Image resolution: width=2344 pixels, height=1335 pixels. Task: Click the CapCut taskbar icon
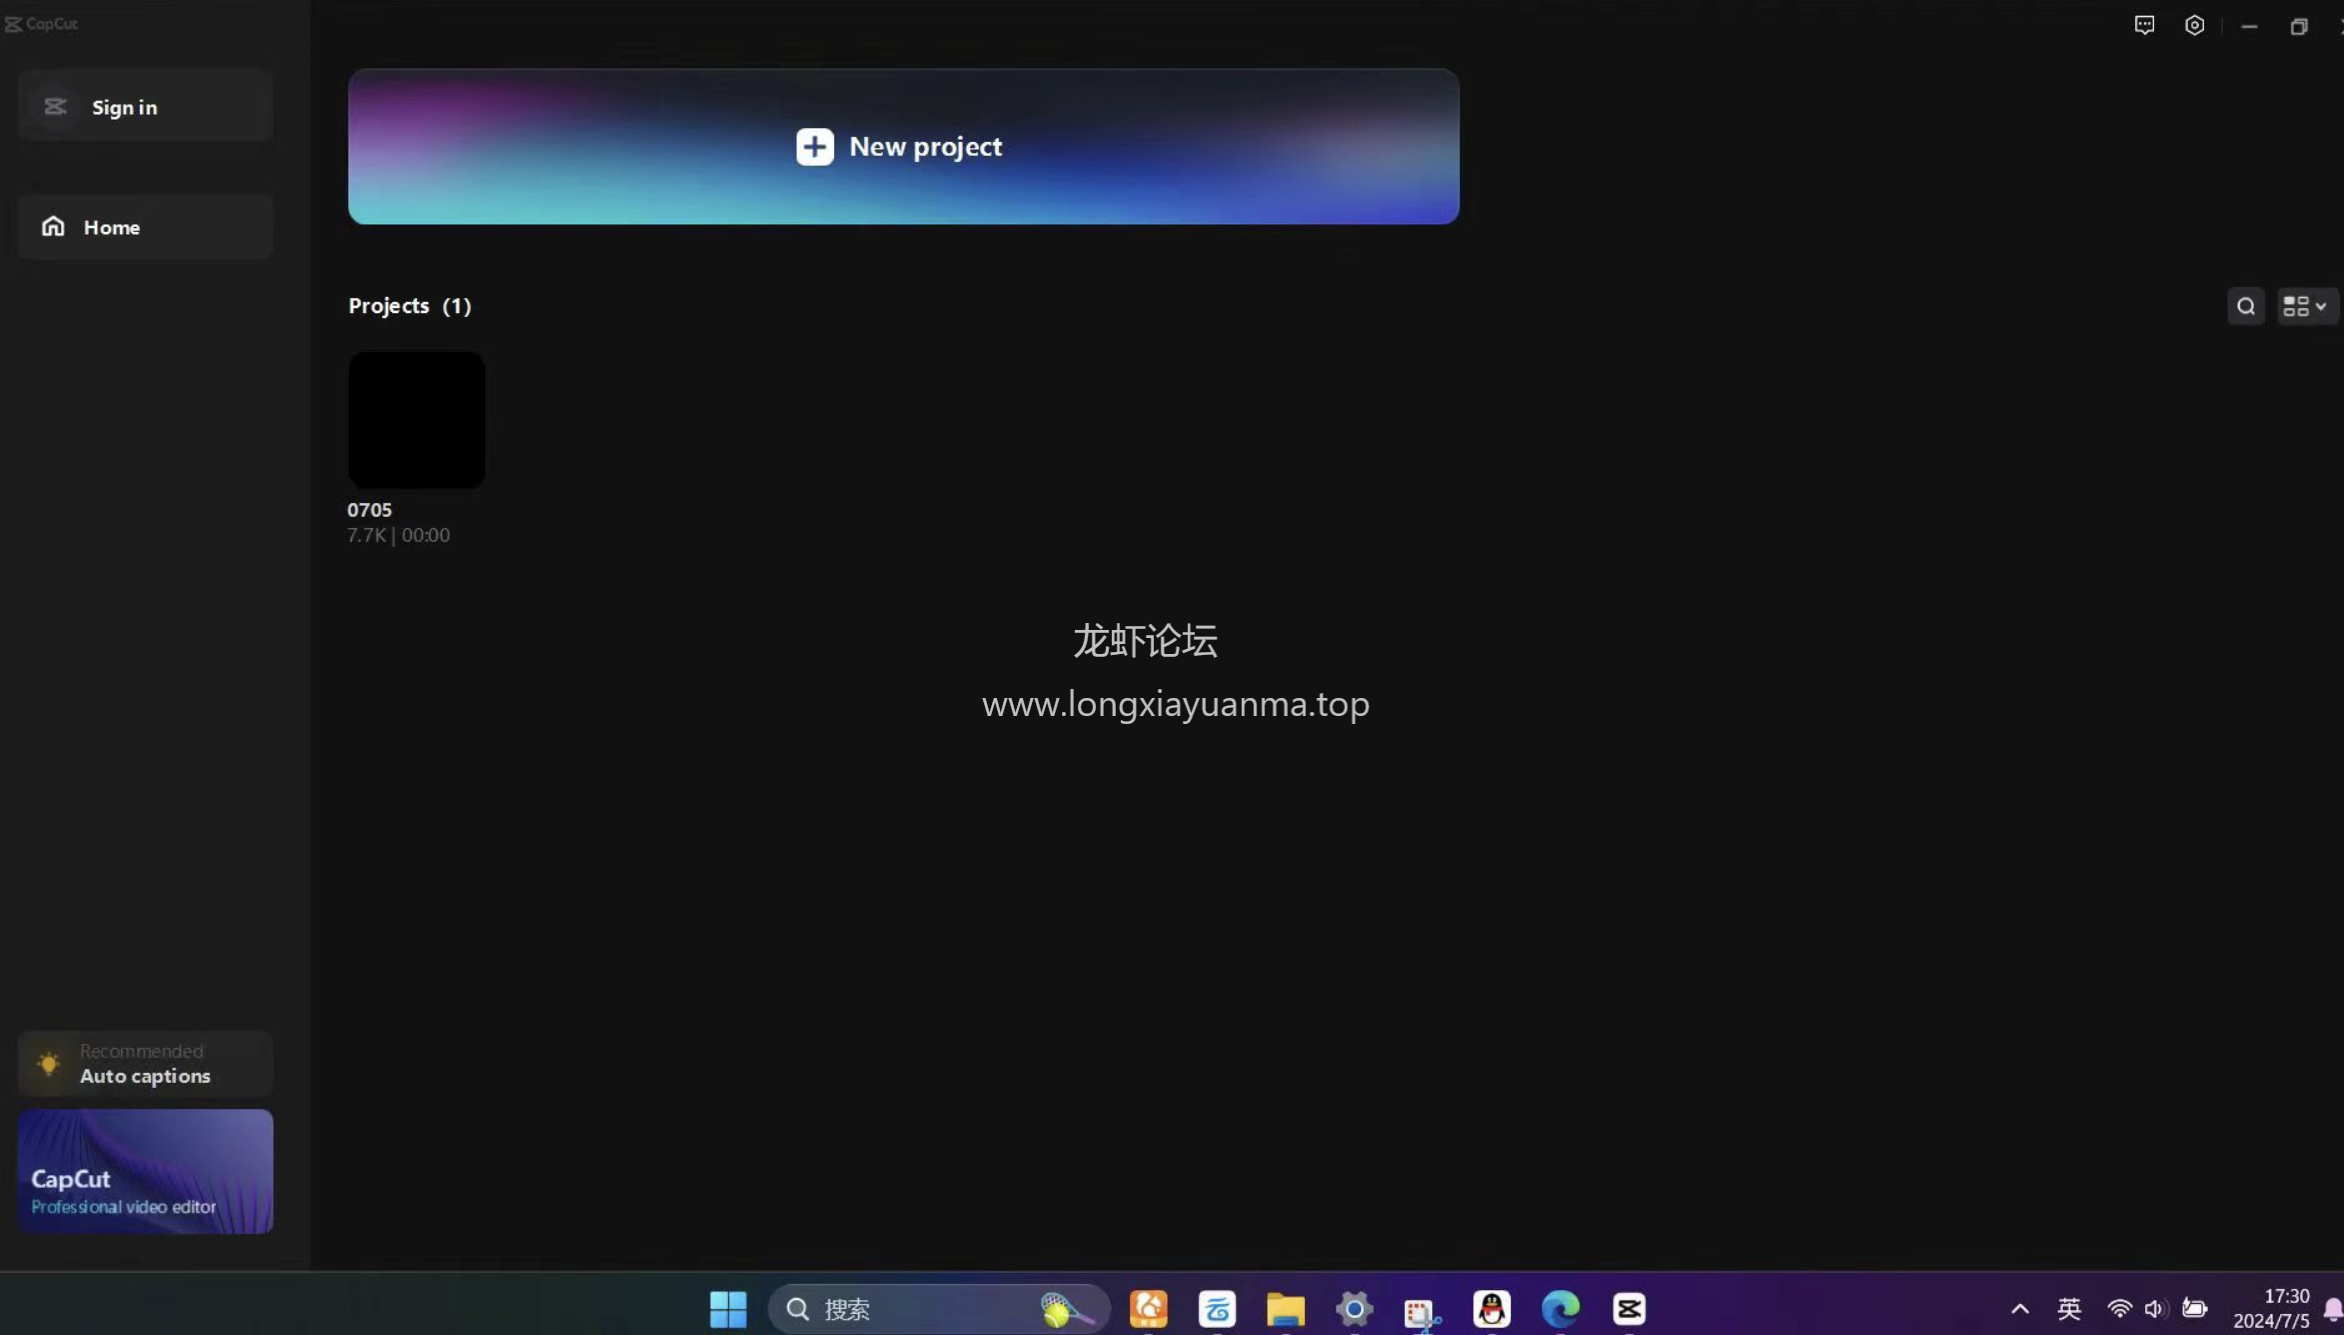[1629, 1308]
